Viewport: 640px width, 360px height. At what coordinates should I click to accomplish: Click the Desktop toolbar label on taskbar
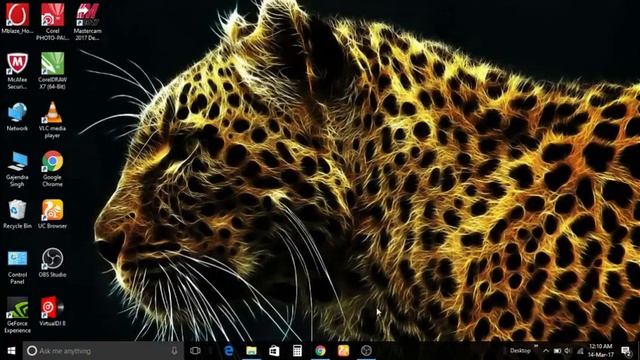(520, 351)
